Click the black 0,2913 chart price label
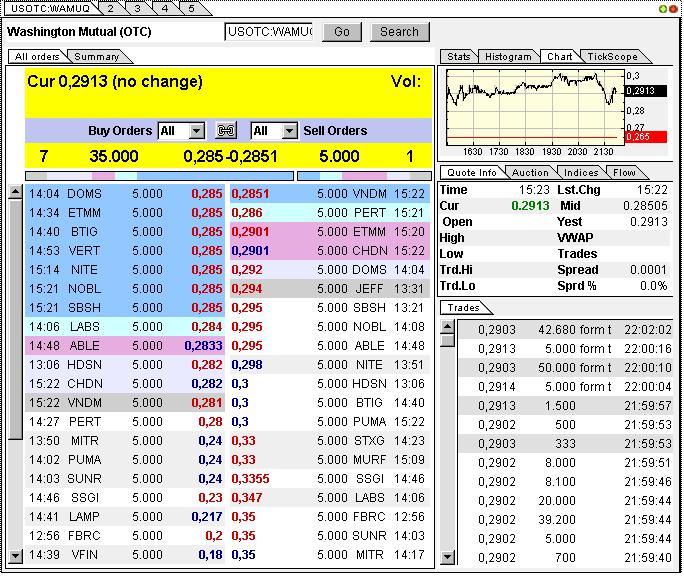The image size is (684, 577). [646, 91]
